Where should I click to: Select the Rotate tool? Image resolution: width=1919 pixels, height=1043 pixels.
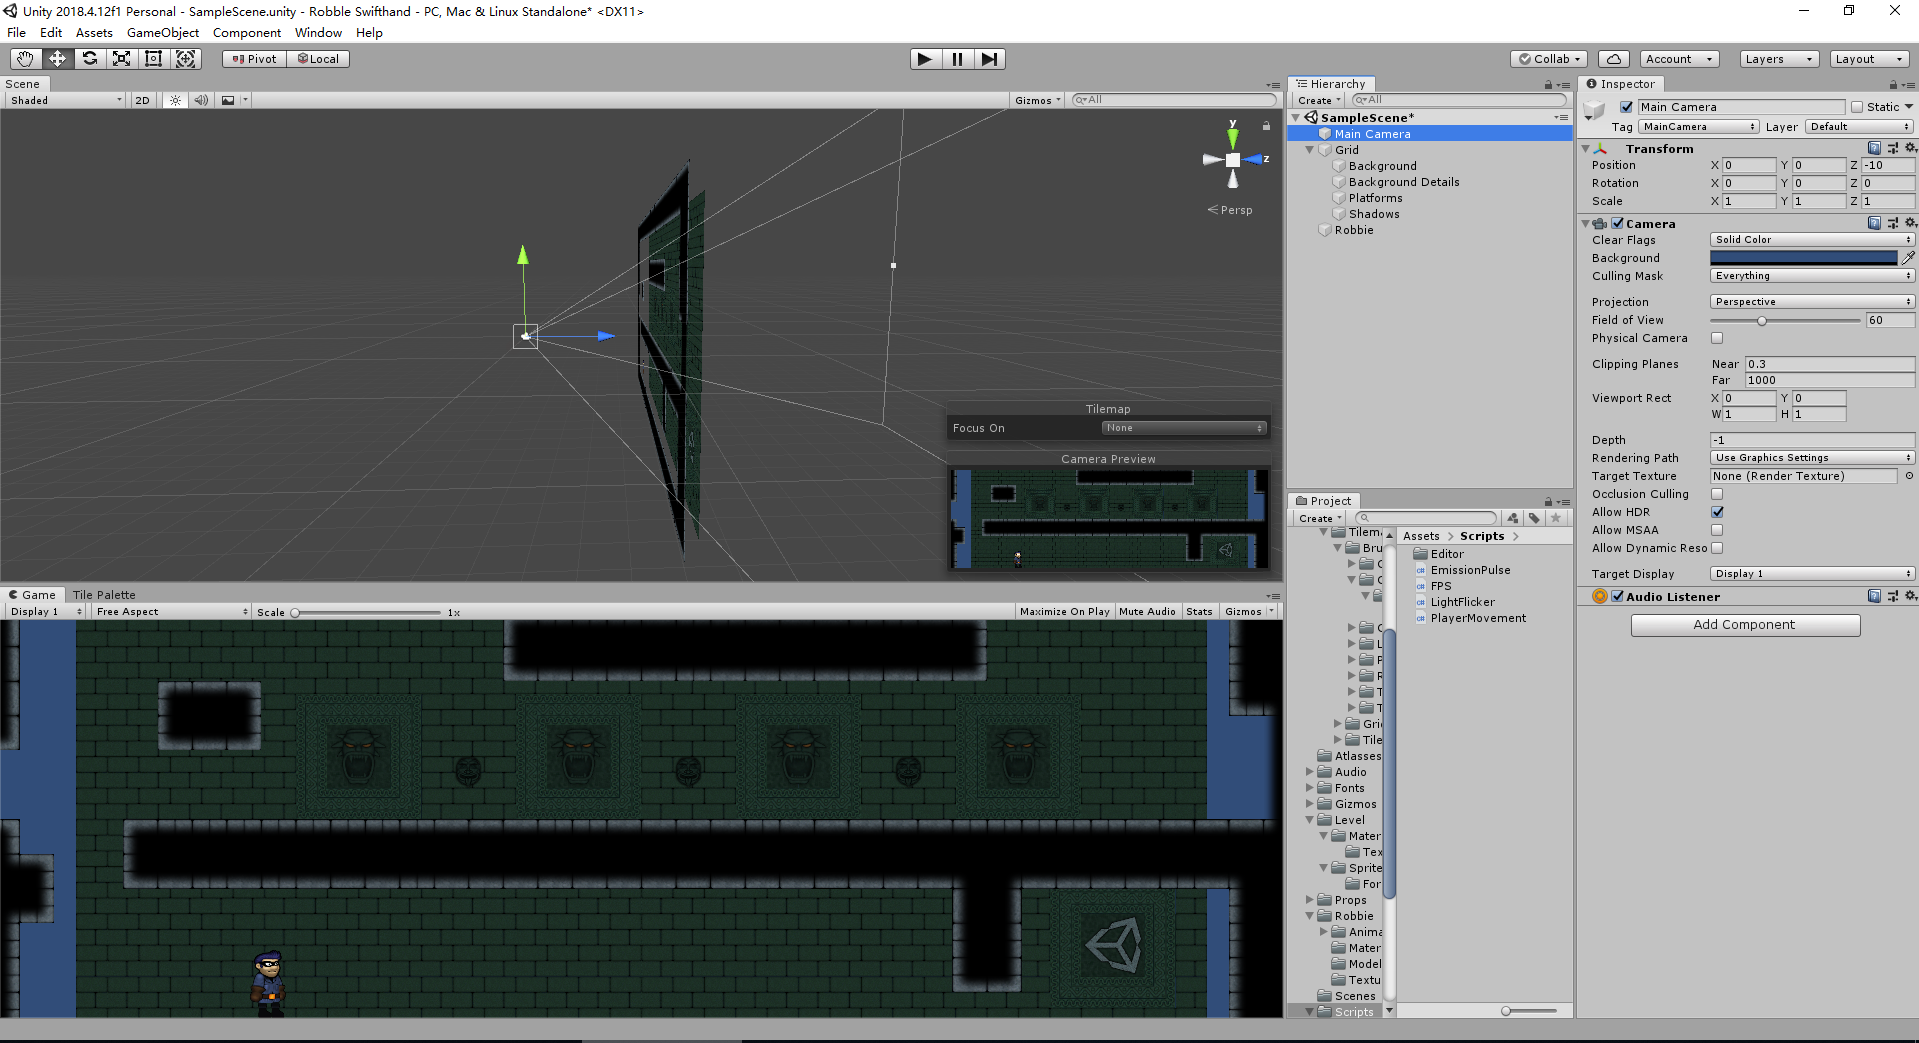tap(89, 59)
